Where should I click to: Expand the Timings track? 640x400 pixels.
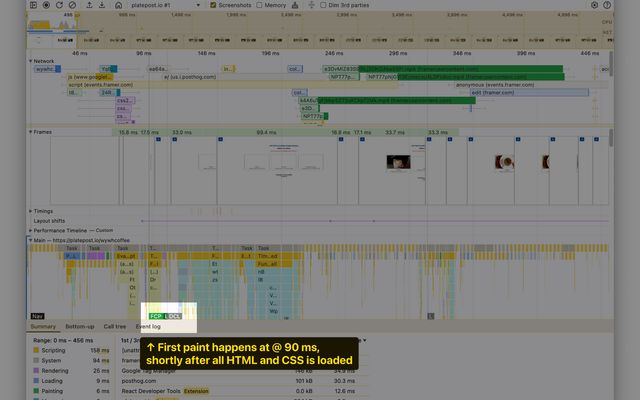coord(30,211)
